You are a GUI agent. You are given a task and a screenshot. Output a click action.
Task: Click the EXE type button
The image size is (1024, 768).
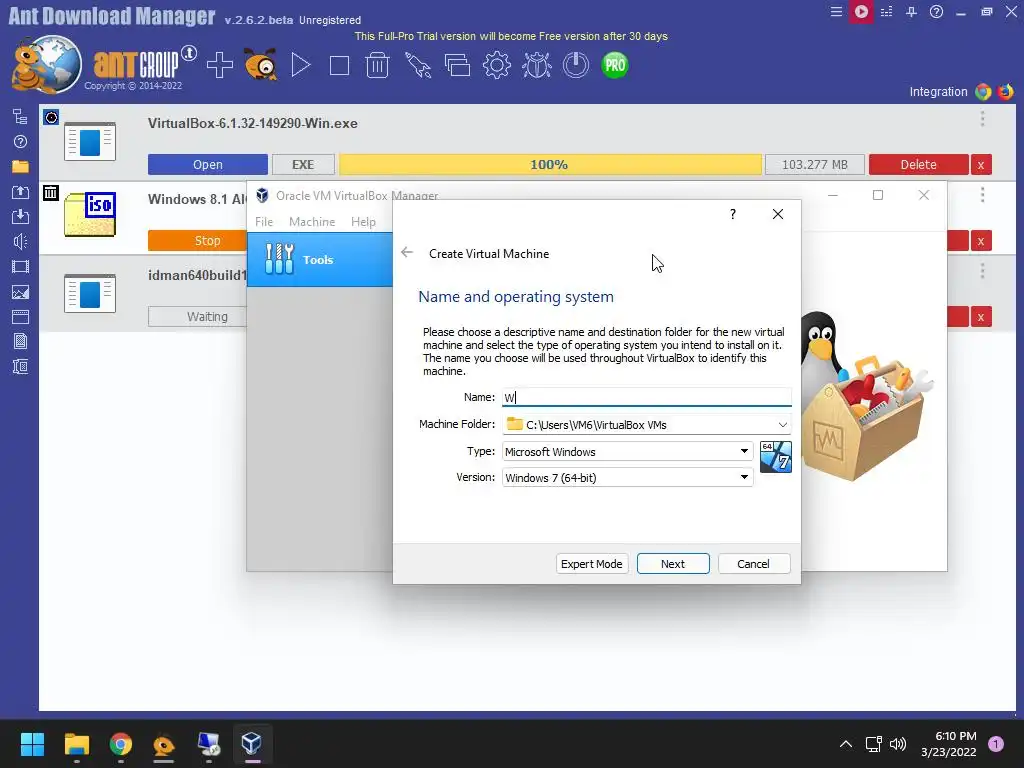click(303, 165)
